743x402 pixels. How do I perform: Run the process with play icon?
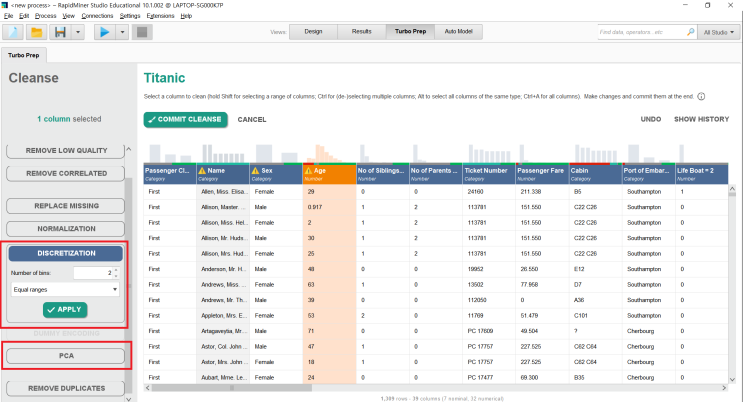point(105,32)
